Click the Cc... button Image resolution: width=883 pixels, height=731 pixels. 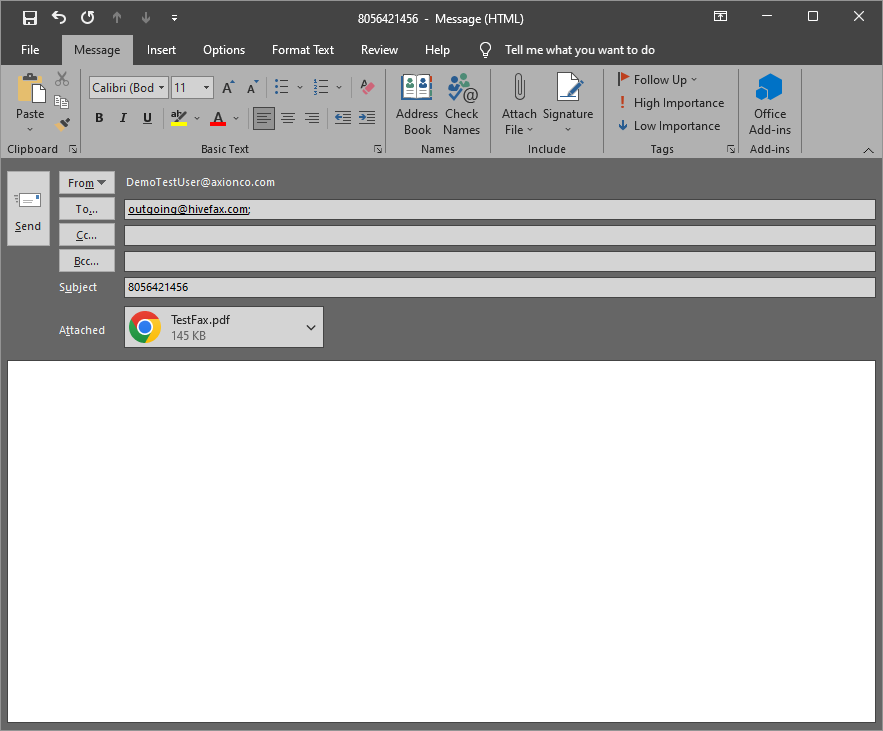coord(87,235)
